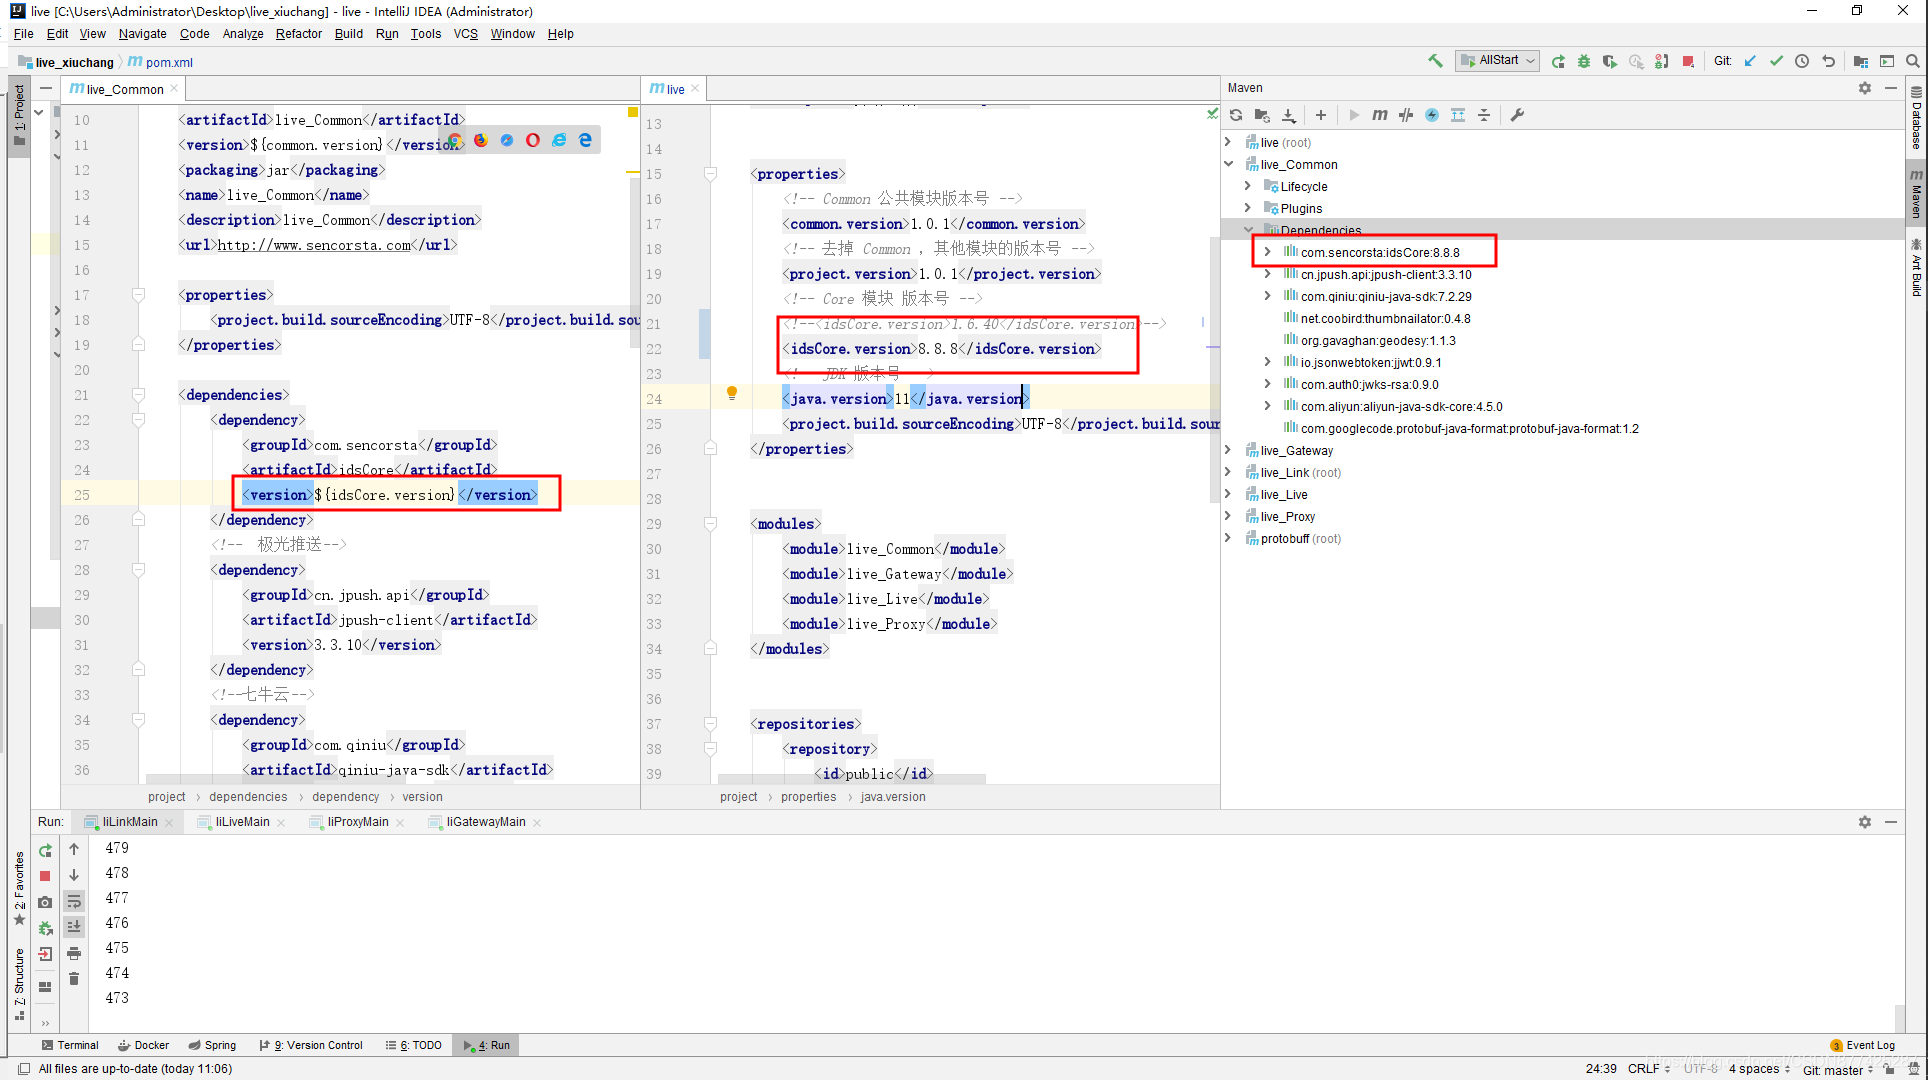Open Chrome browser preview icon in editor
Image resolution: width=1928 pixels, height=1080 pixels.
click(x=455, y=140)
